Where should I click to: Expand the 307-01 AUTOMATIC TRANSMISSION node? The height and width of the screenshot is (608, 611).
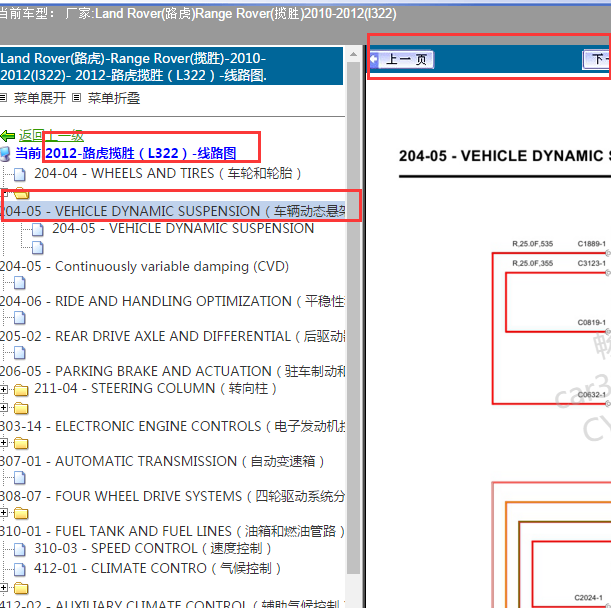click(4, 443)
